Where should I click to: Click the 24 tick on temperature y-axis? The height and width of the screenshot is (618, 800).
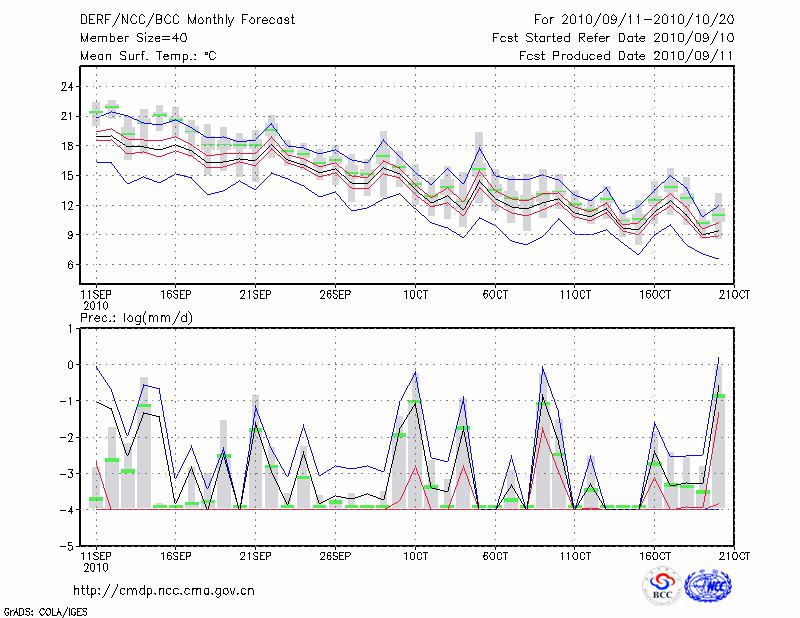tap(67, 87)
